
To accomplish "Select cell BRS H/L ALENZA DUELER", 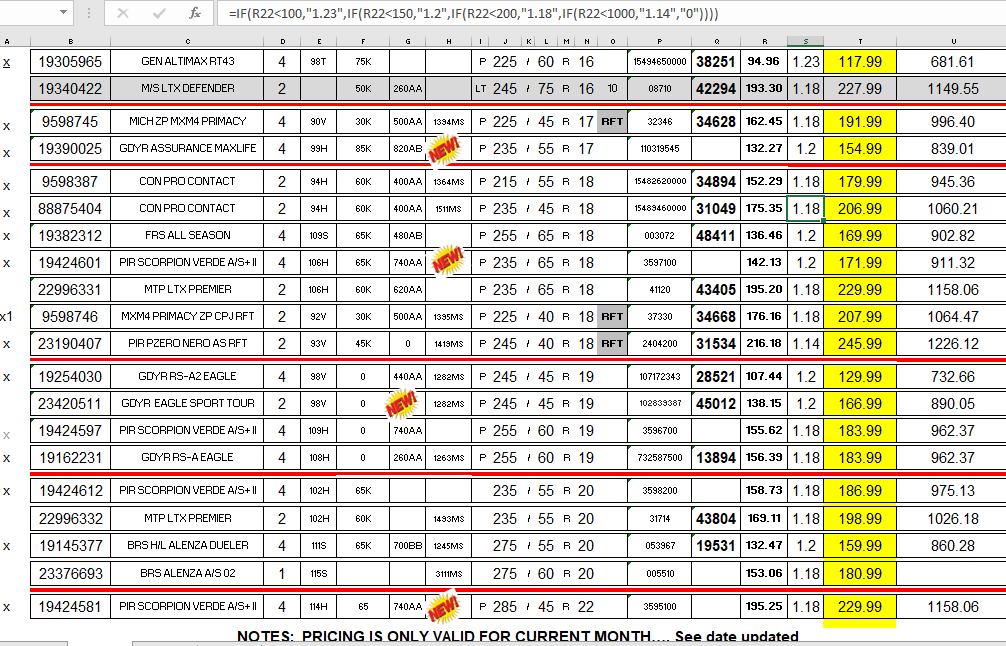I will (187, 545).
